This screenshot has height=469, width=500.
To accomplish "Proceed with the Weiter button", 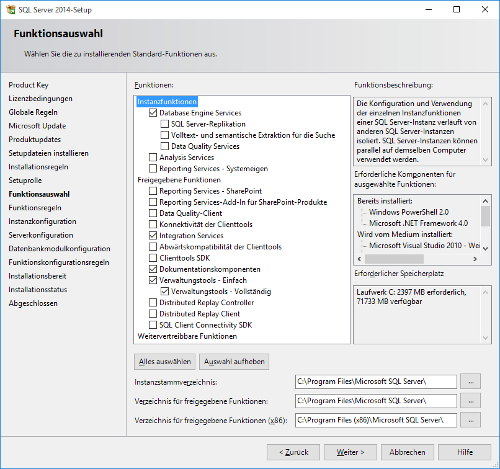I will [350, 452].
